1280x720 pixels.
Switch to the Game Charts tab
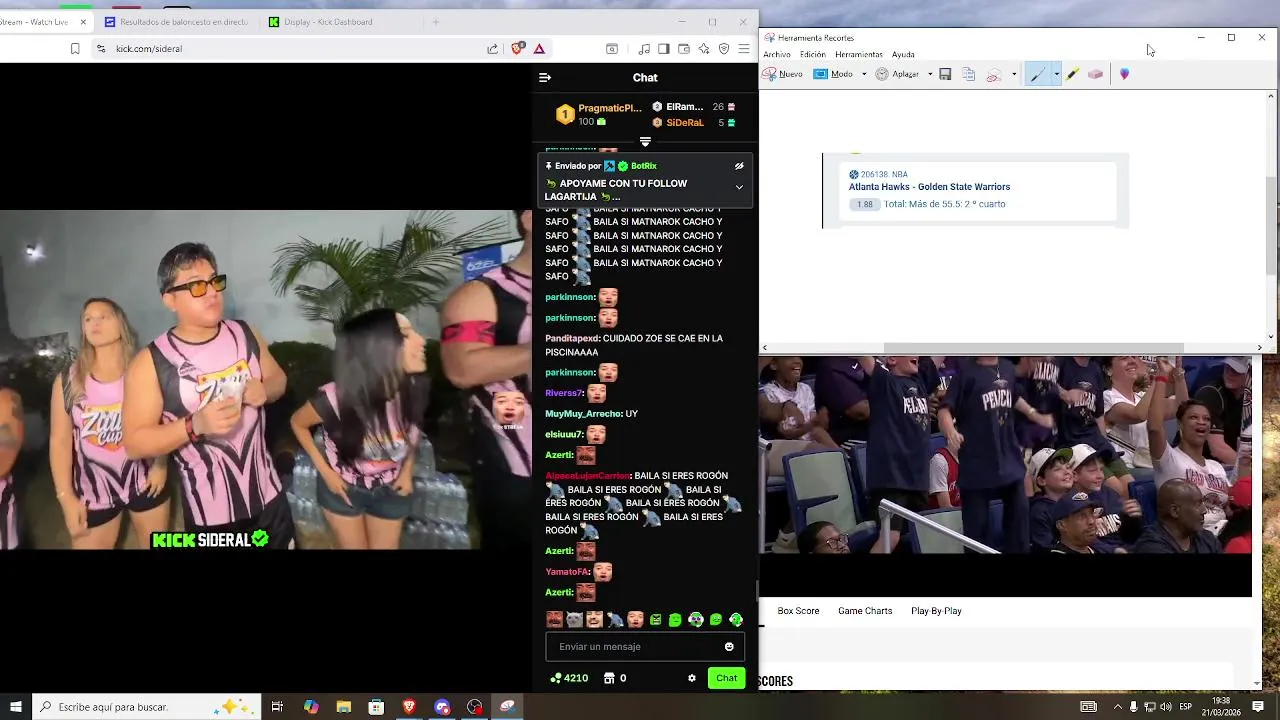pos(865,611)
